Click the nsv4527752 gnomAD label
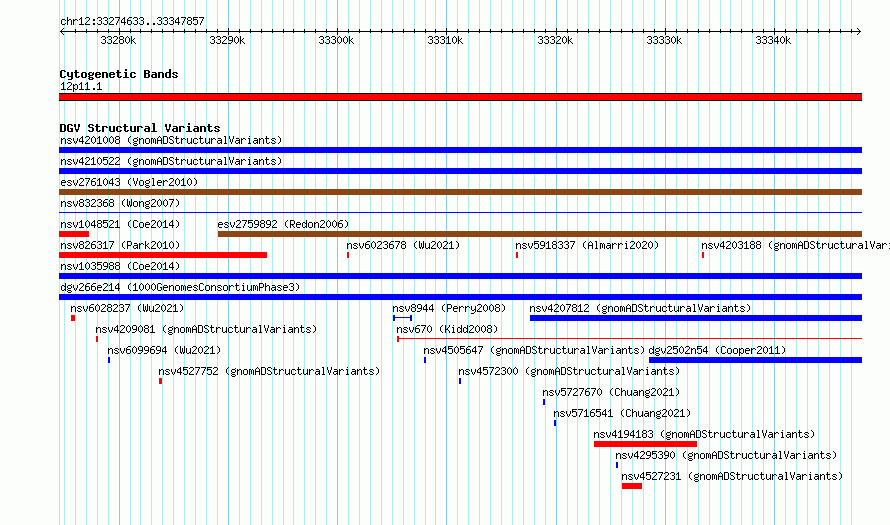890x525 pixels. (x=269, y=371)
